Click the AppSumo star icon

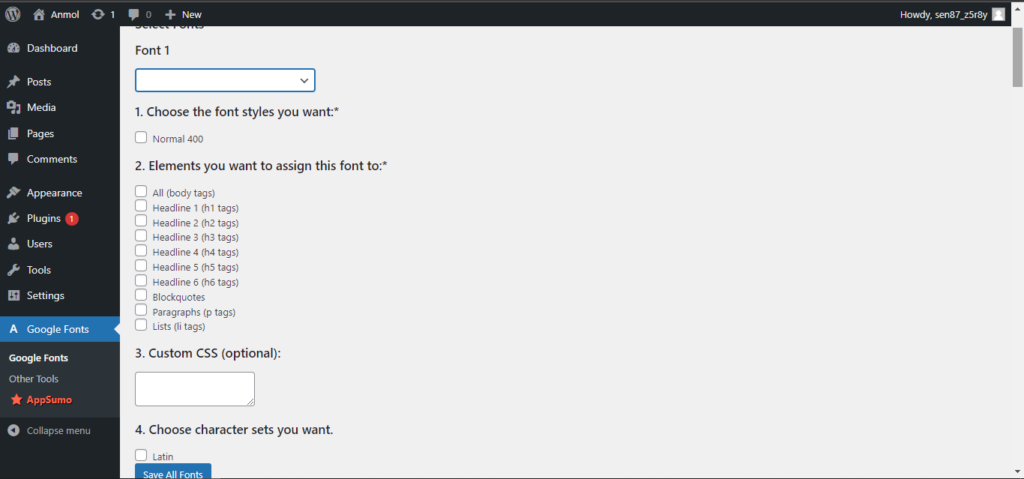[16, 399]
